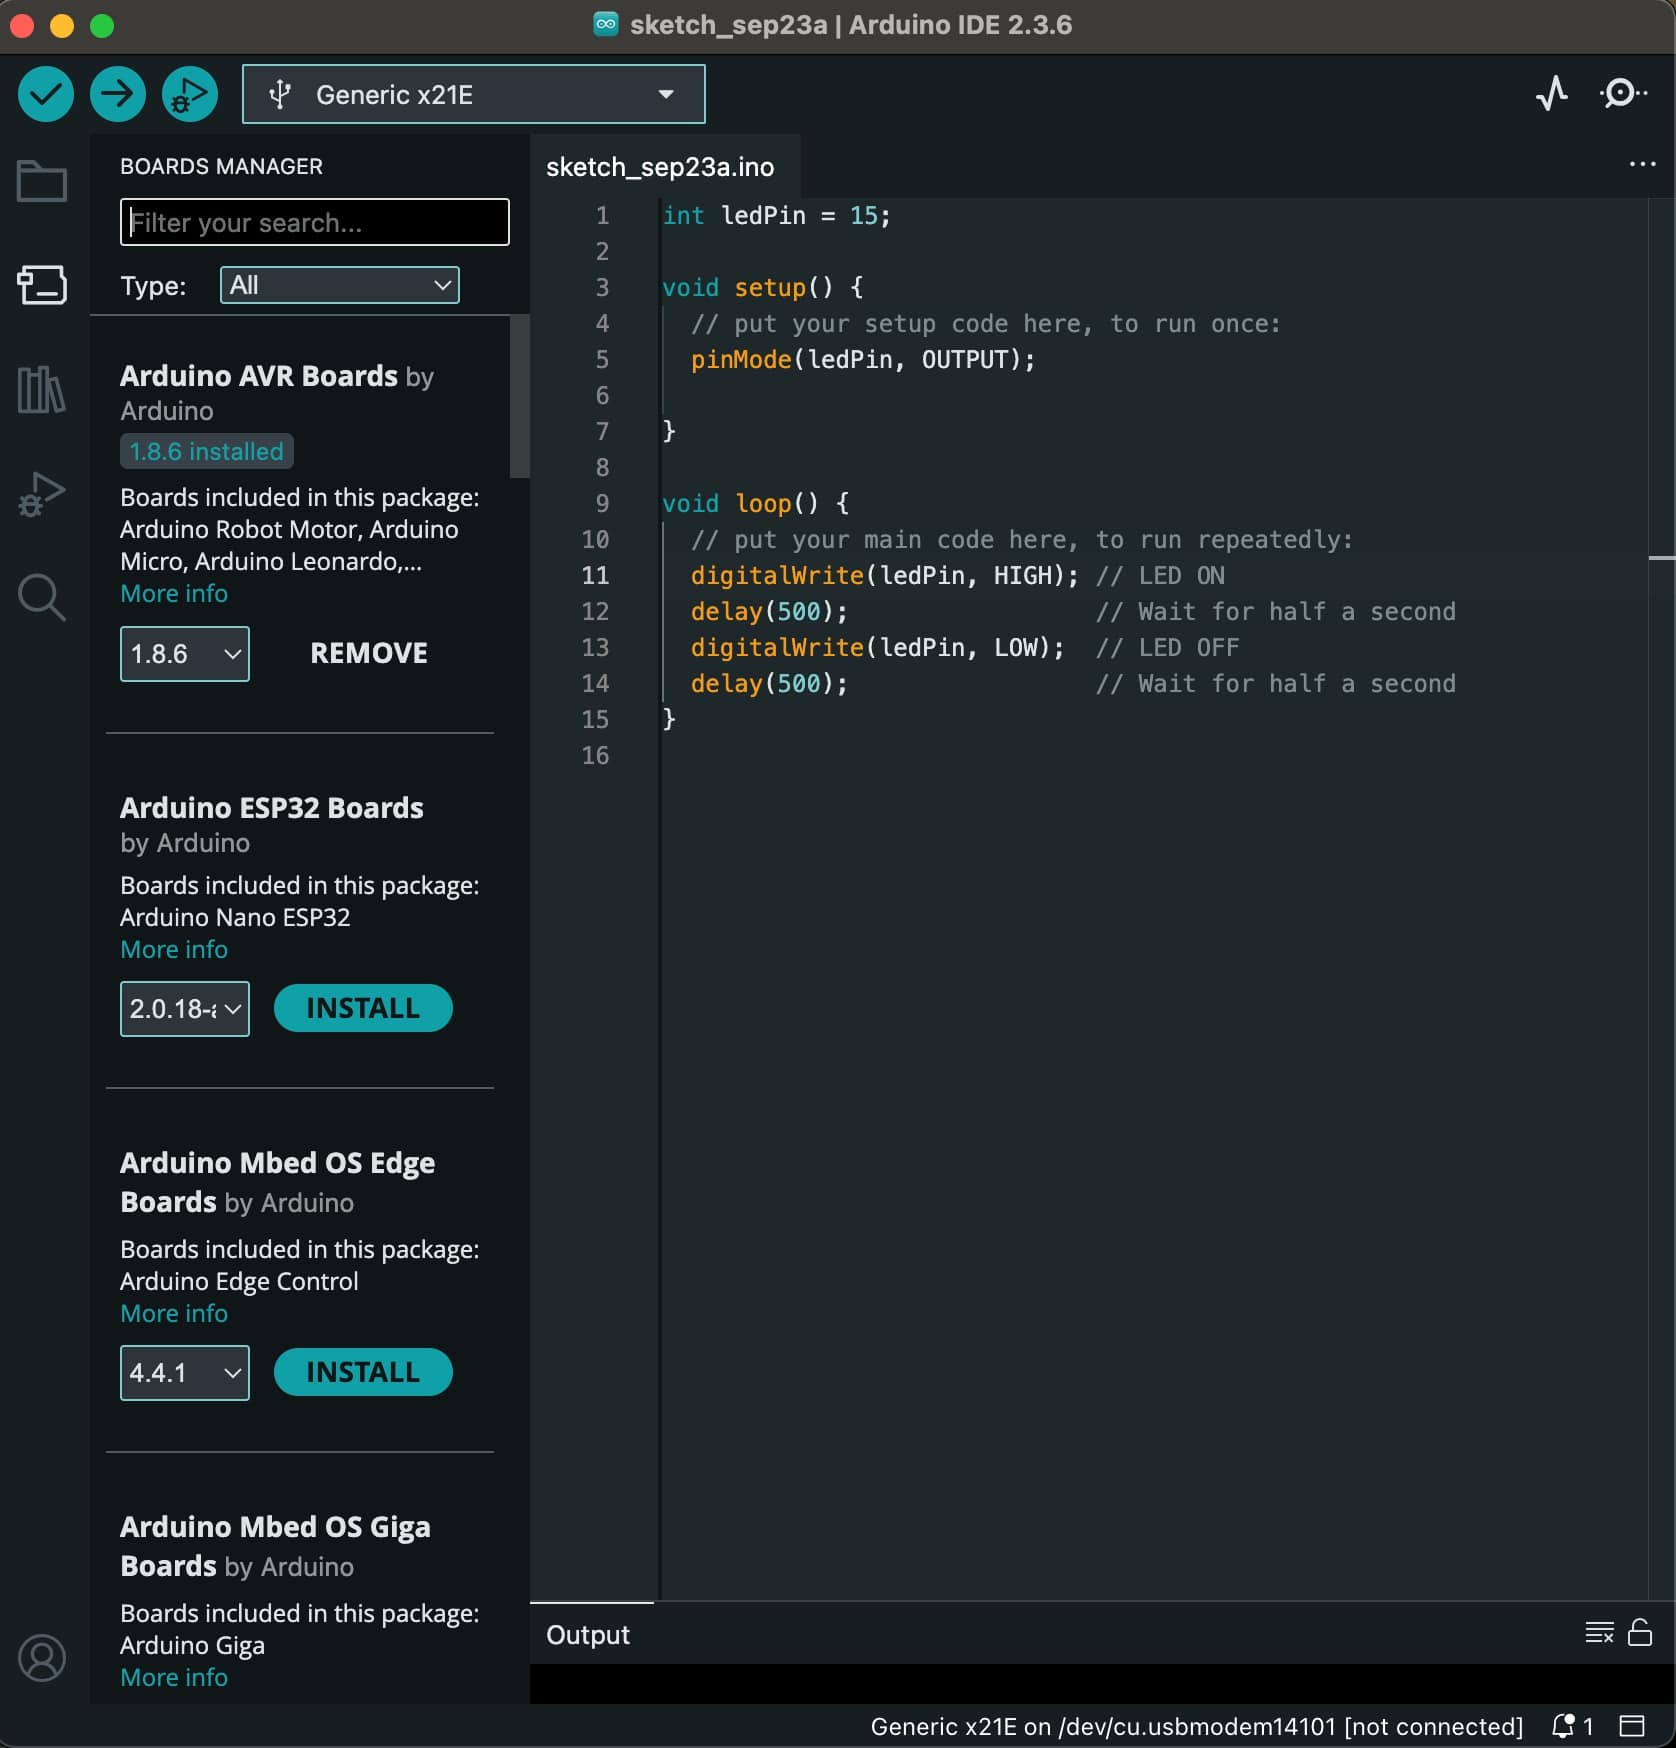The height and width of the screenshot is (1748, 1676).
Task: Select the sketch_sep23a.ino tab
Action: pos(660,167)
